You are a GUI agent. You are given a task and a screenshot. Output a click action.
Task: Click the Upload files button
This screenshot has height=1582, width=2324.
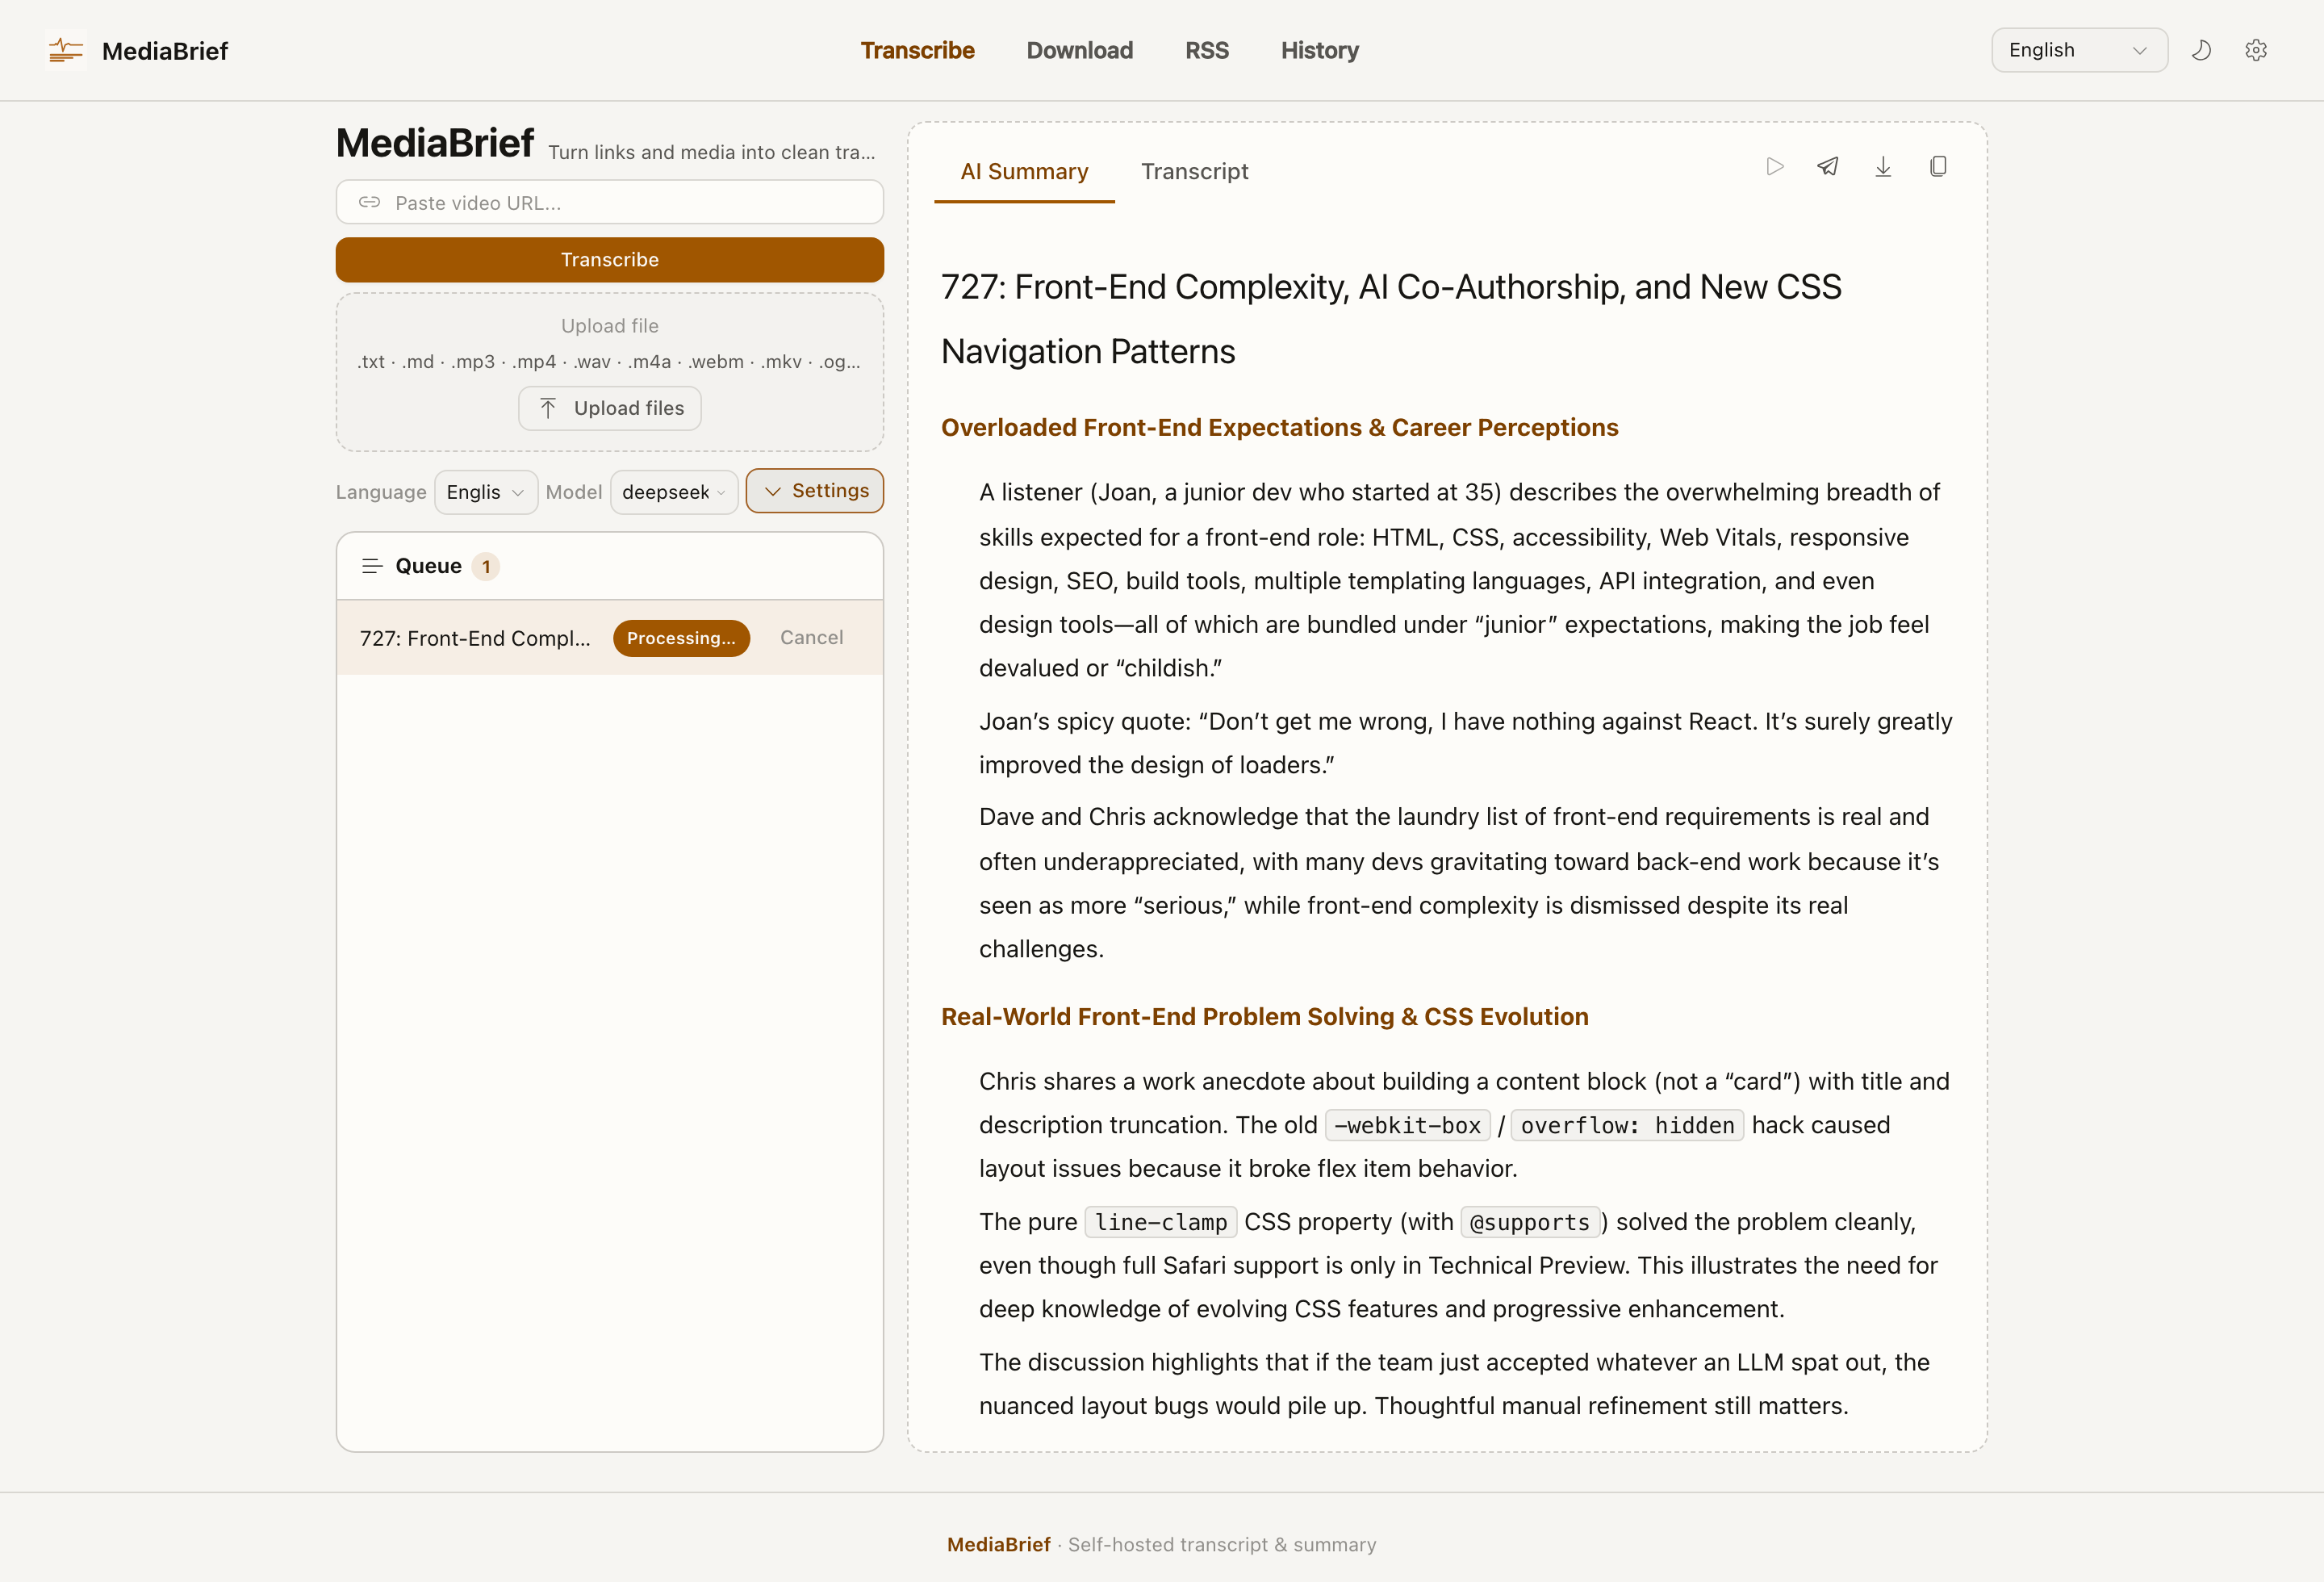610,408
